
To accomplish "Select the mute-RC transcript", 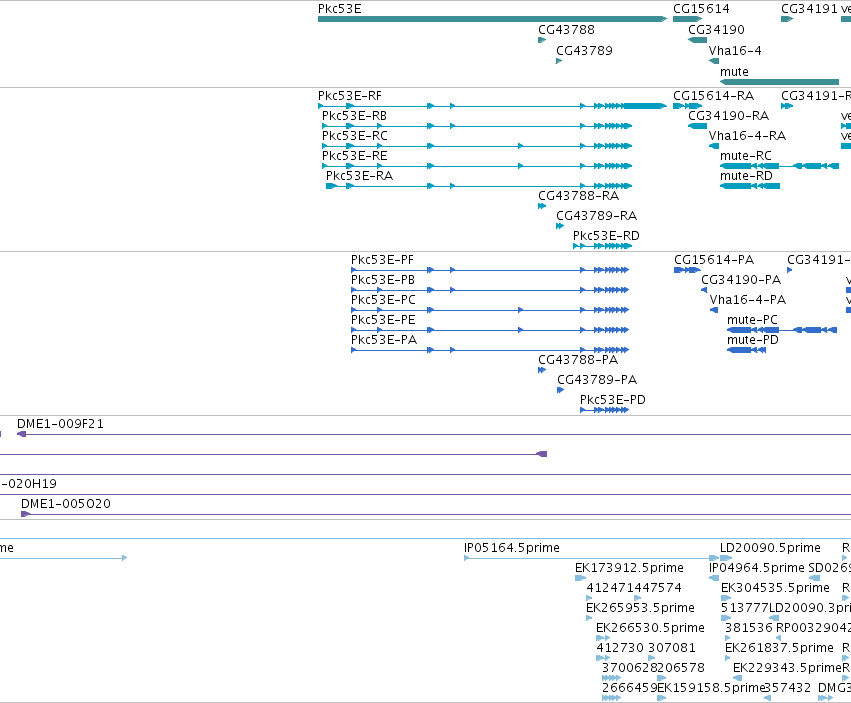I will pyautogui.click(x=779, y=166).
